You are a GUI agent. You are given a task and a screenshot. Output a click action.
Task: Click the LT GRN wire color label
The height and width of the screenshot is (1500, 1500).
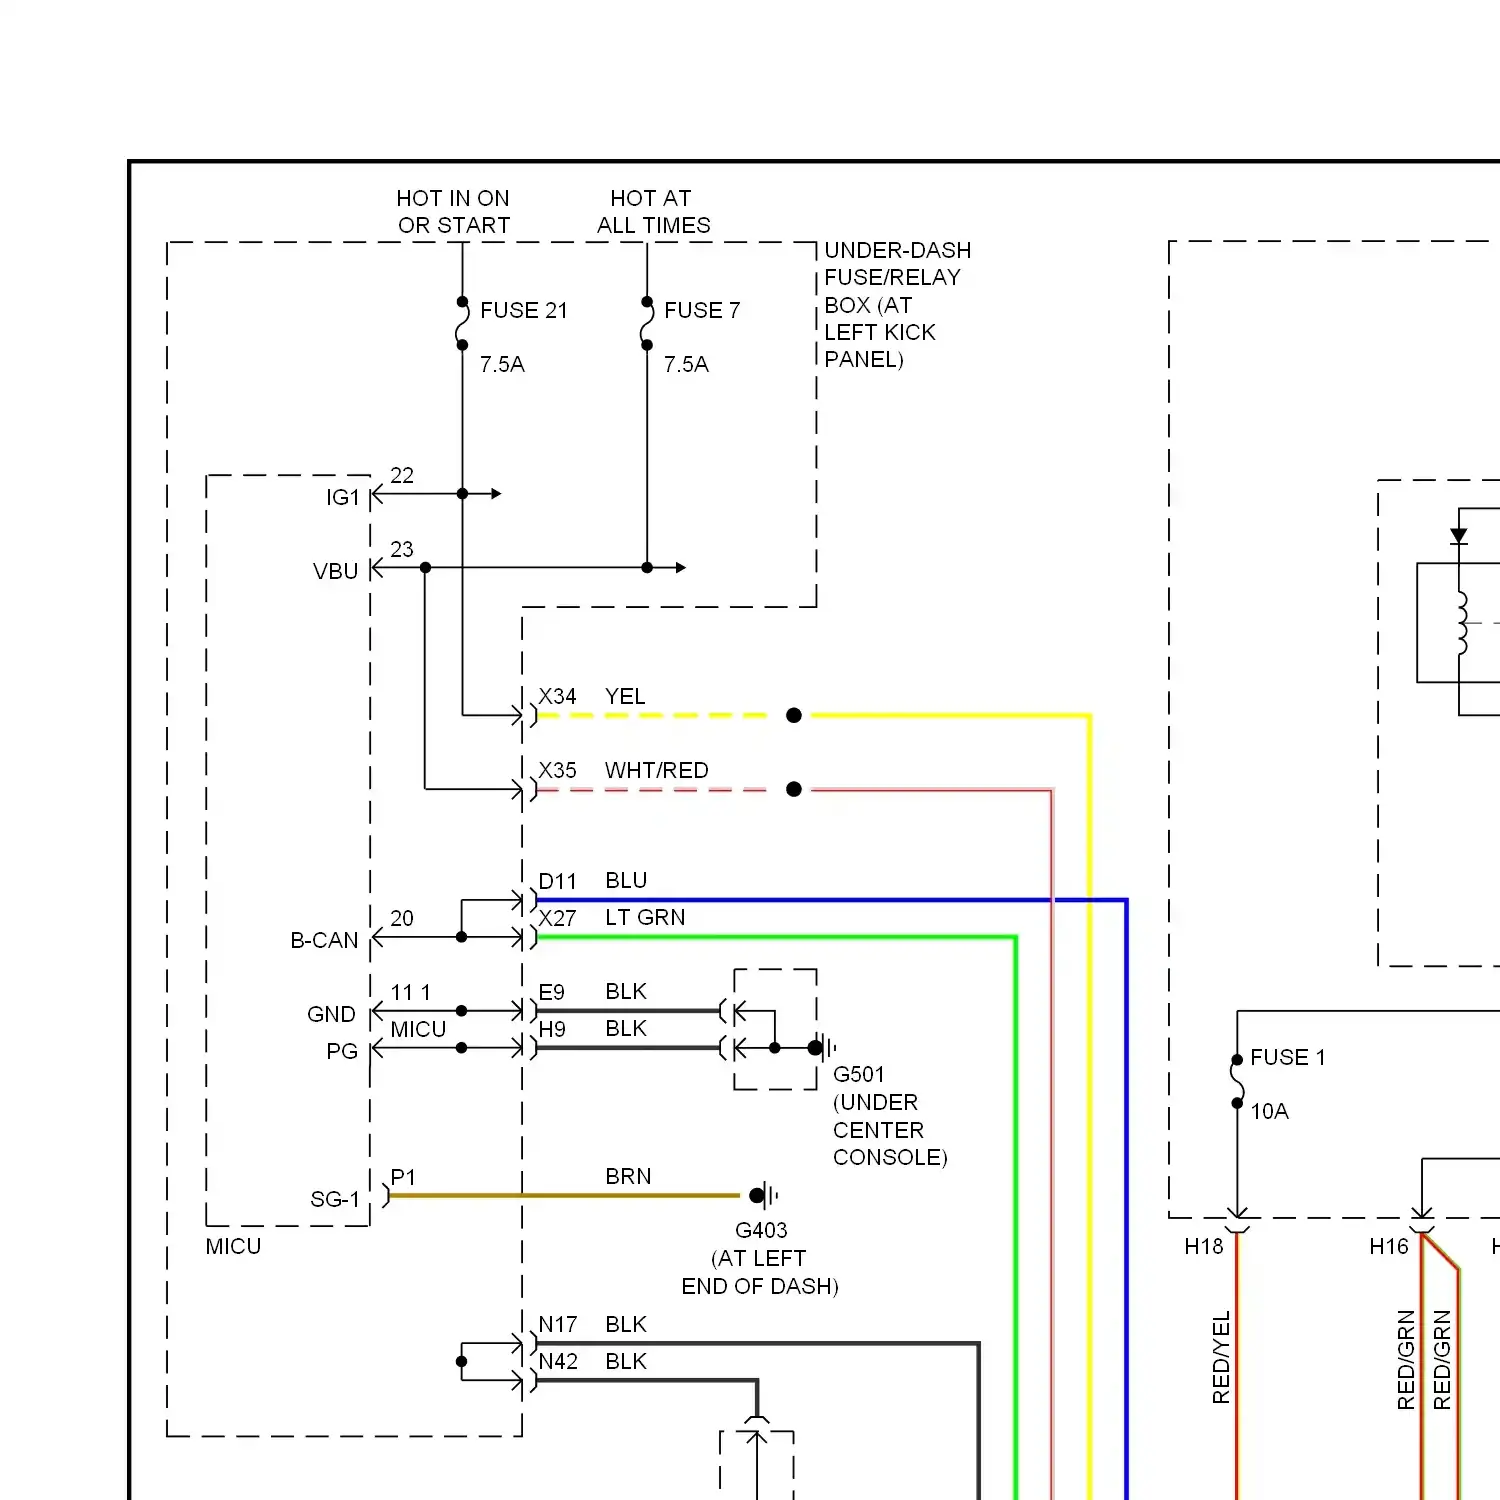(x=645, y=917)
